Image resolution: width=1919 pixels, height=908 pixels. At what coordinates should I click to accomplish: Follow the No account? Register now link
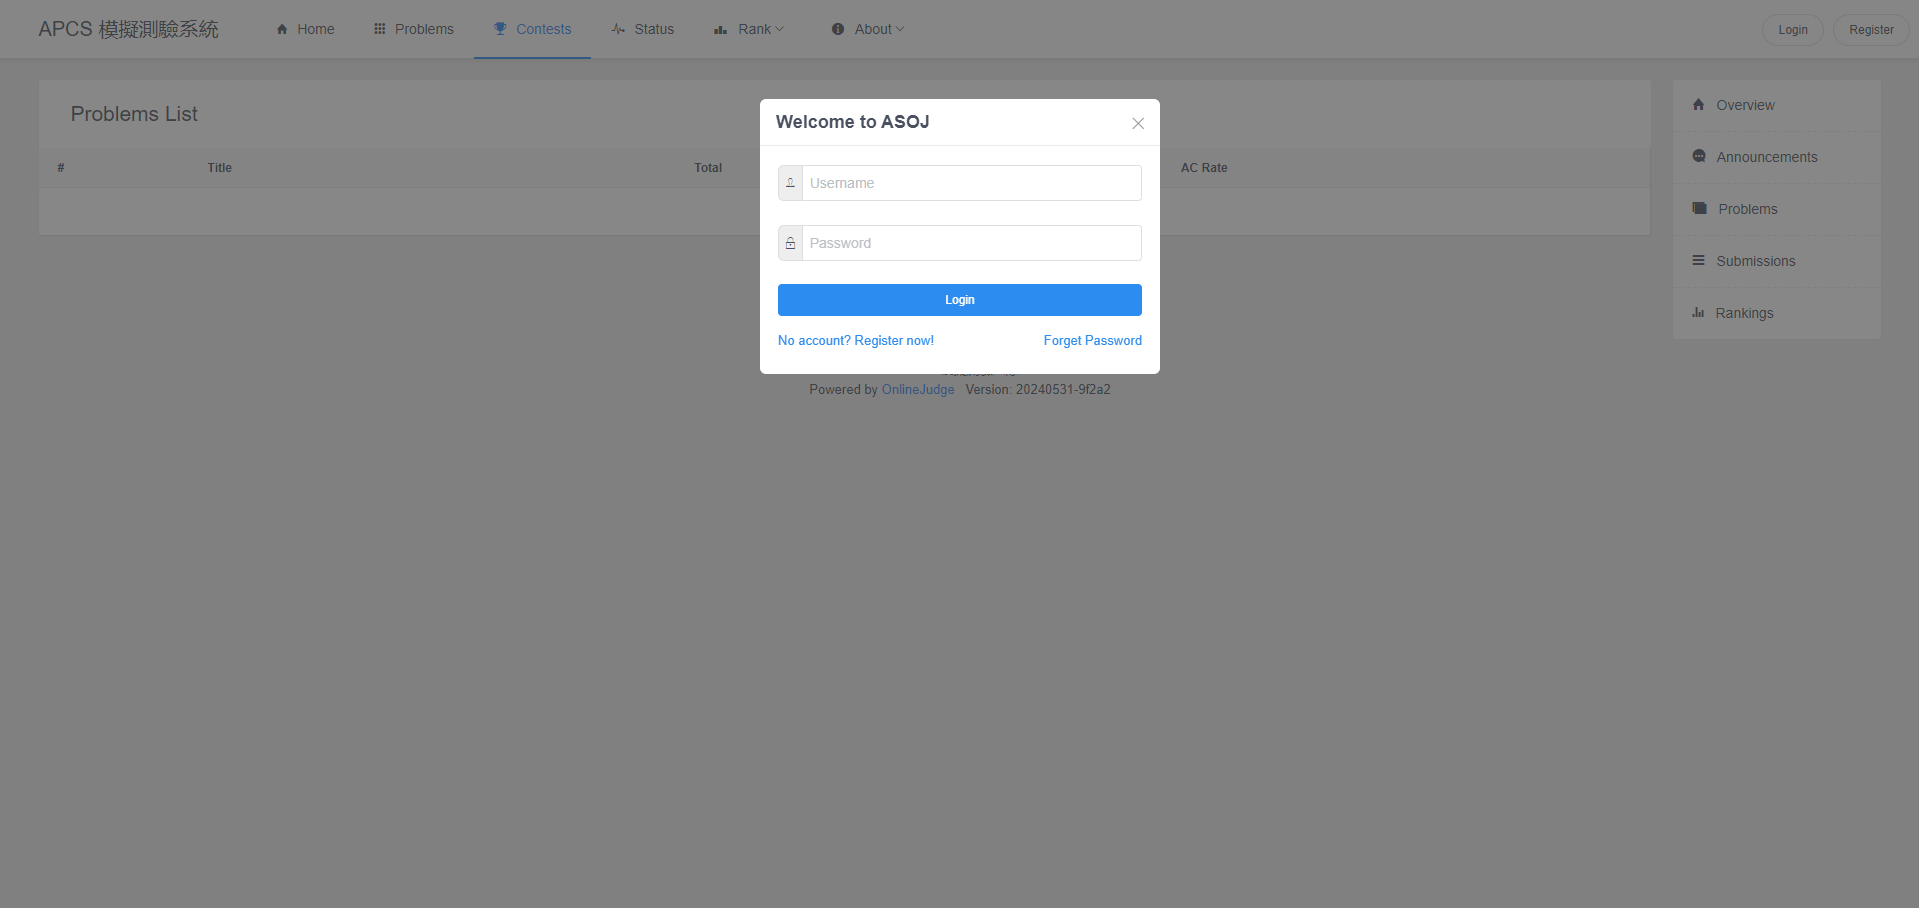pyautogui.click(x=856, y=341)
